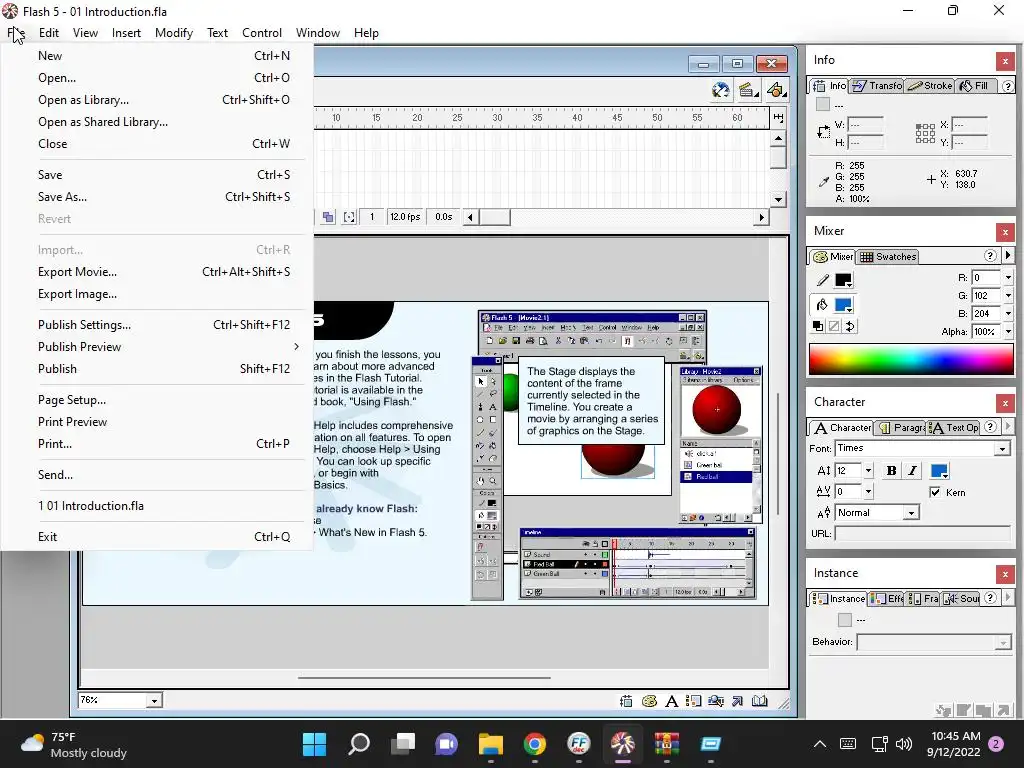Open the Character panel launcher icon
Image resolution: width=1024 pixels, height=768 pixels.
(671, 701)
